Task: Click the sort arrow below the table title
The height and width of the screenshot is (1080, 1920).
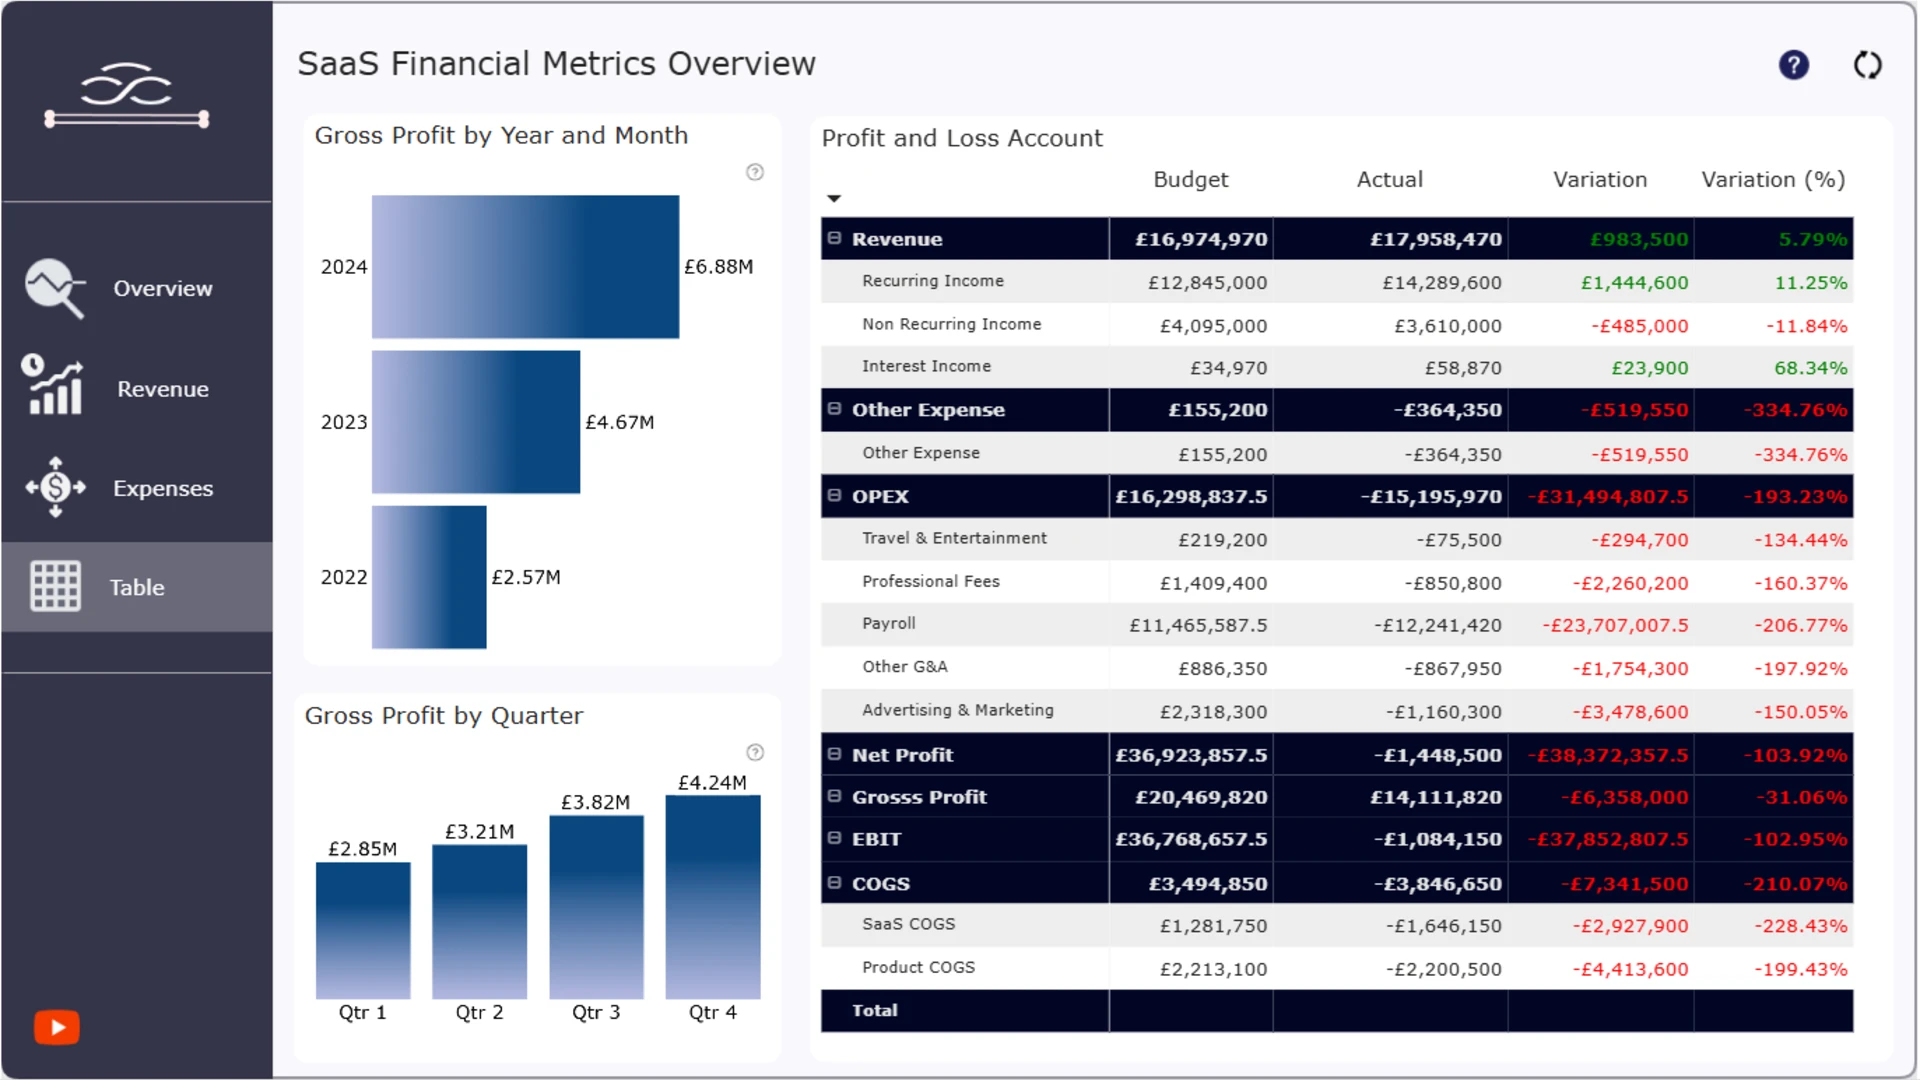Action: pyautogui.click(x=834, y=198)
